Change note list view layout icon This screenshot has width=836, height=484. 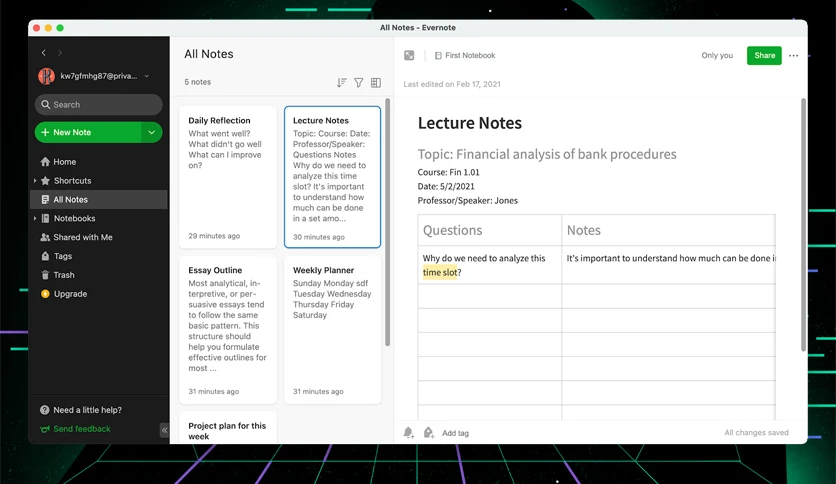(x=376, y=83)
